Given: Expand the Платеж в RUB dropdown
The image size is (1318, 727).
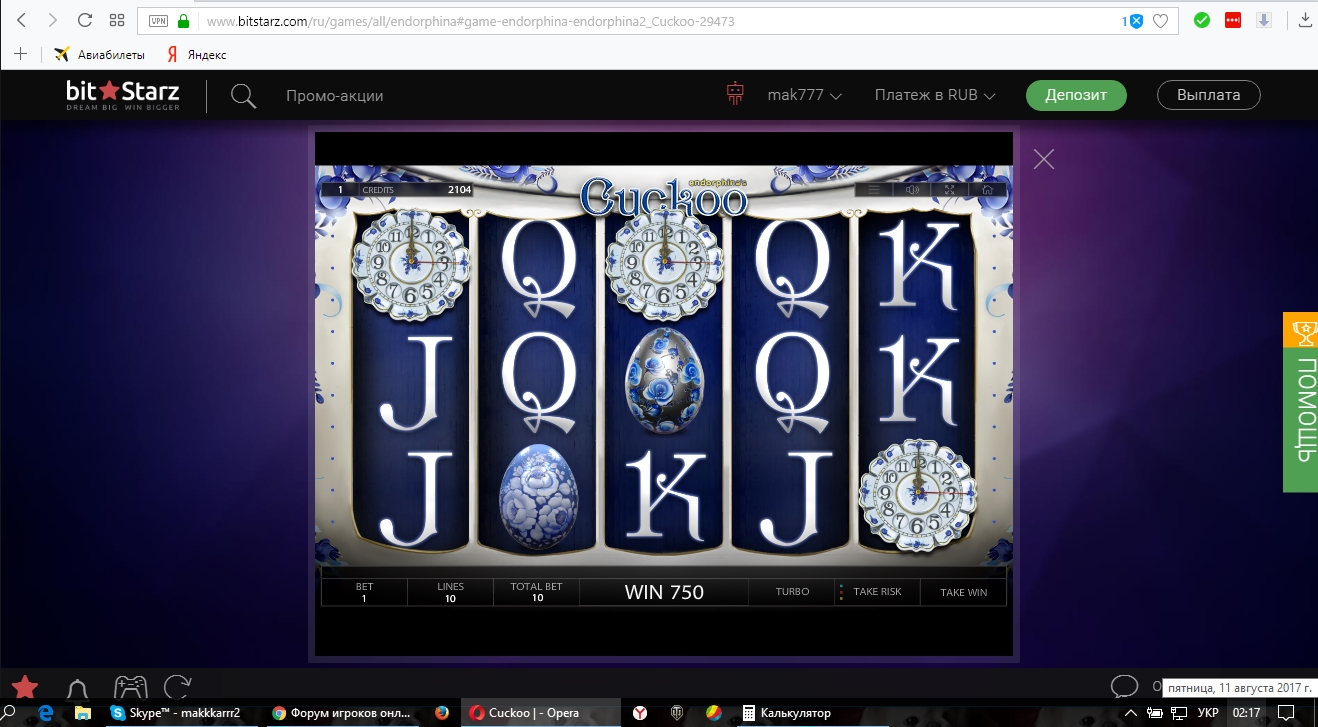Looking at the screenshot, I should (x=935, y=96).
